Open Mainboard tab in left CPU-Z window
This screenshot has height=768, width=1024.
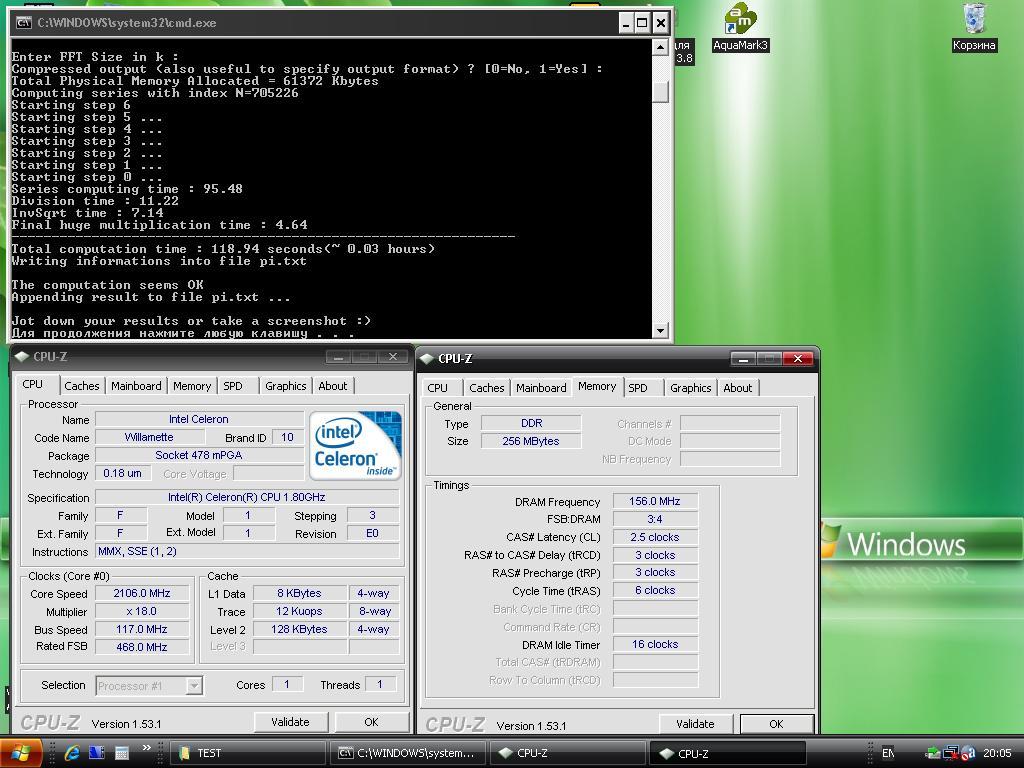136,386
